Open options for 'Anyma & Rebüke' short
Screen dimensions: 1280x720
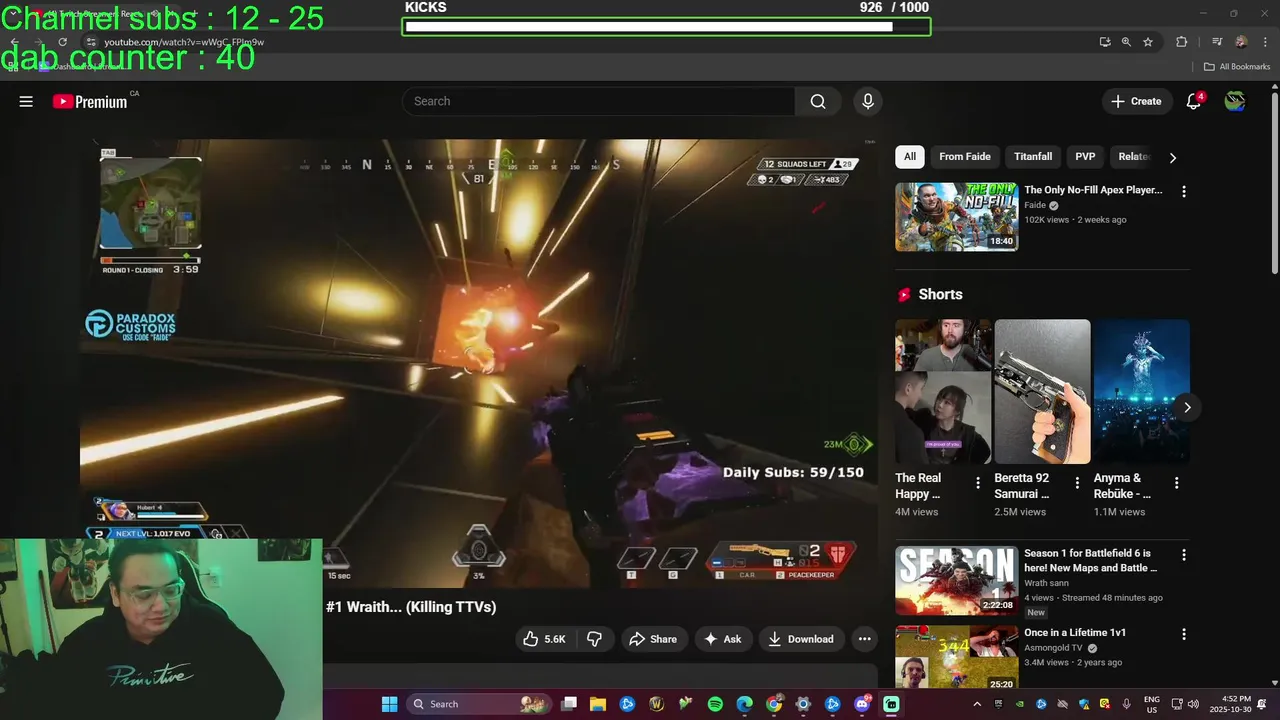[x=1177, y=483]
